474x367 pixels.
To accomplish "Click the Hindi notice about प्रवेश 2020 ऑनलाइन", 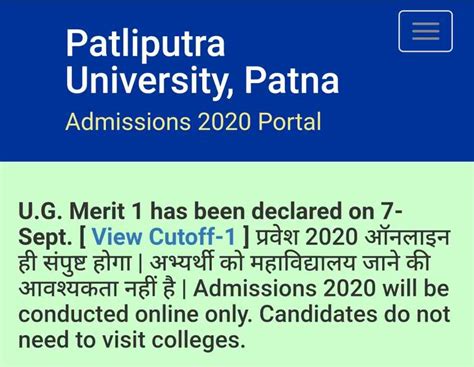I will [x=353, y=237].
